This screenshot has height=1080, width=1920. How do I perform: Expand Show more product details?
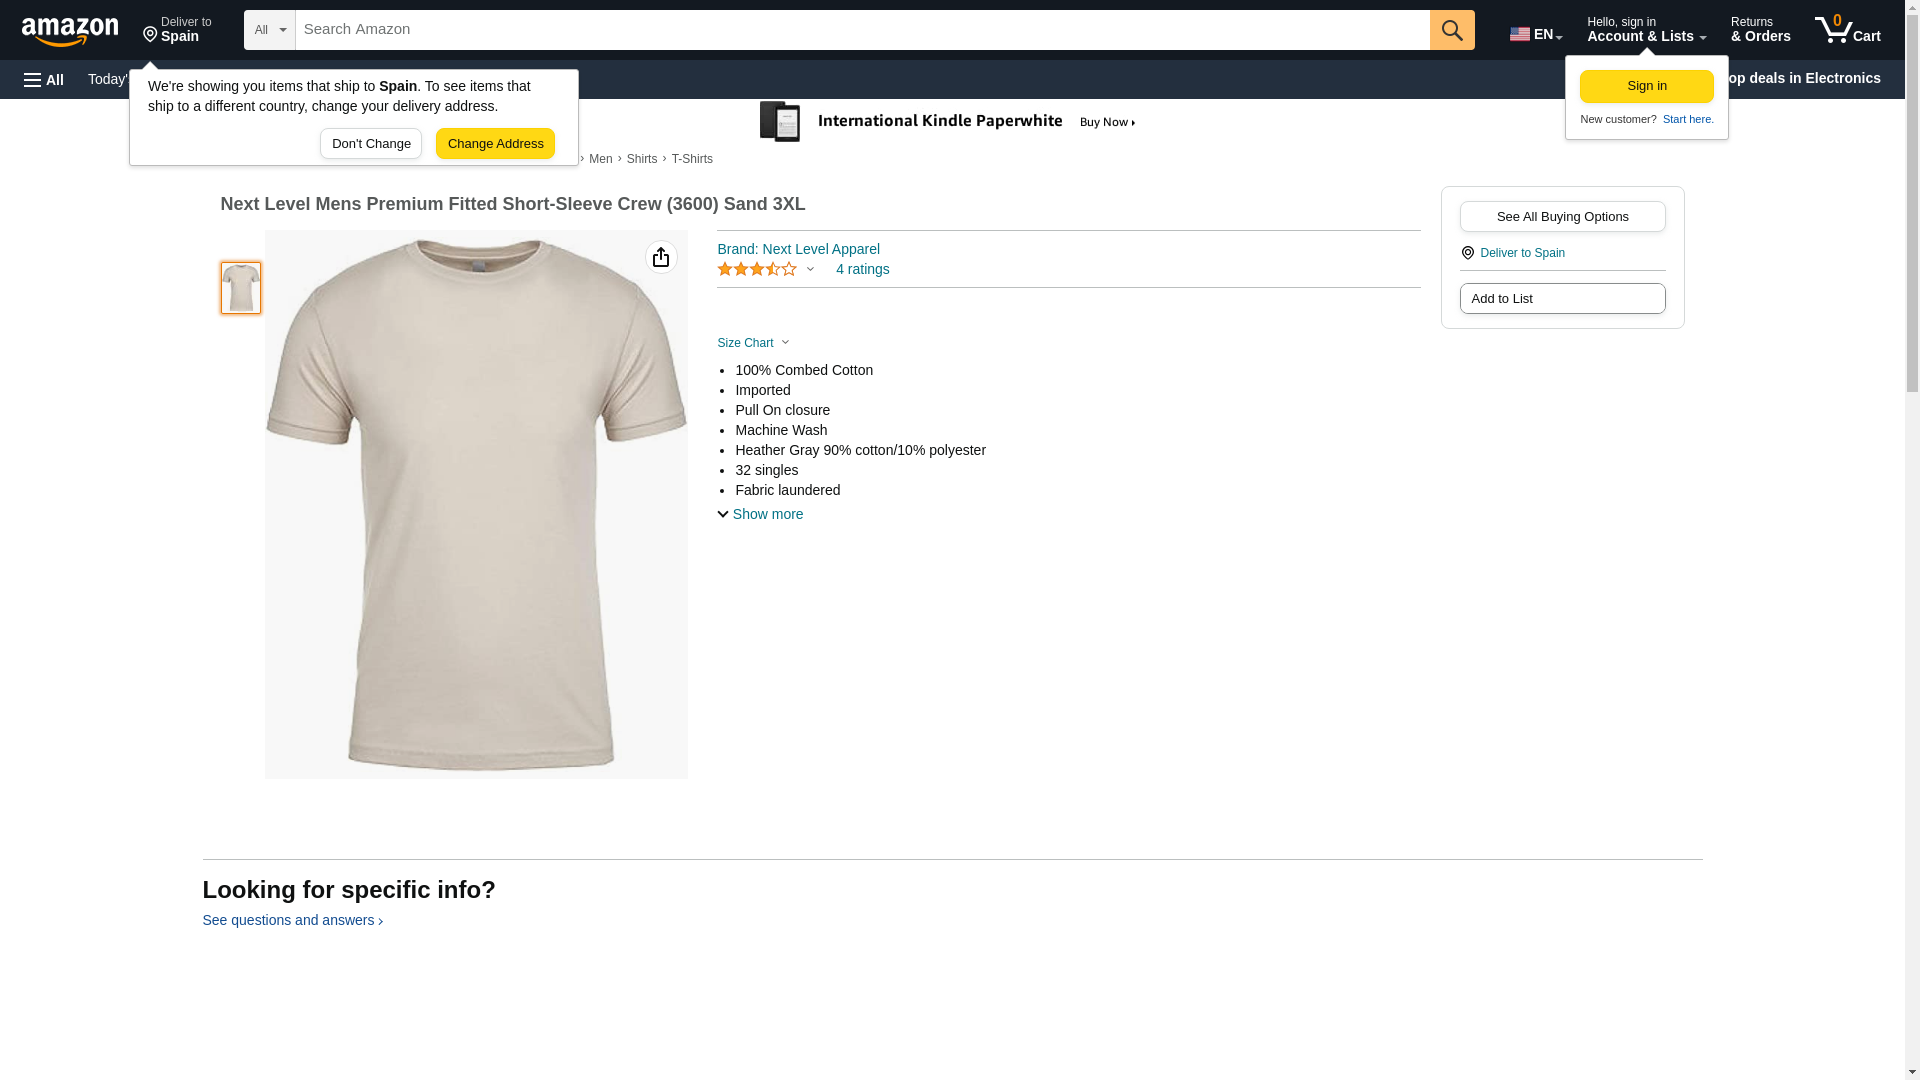(760, 514)
